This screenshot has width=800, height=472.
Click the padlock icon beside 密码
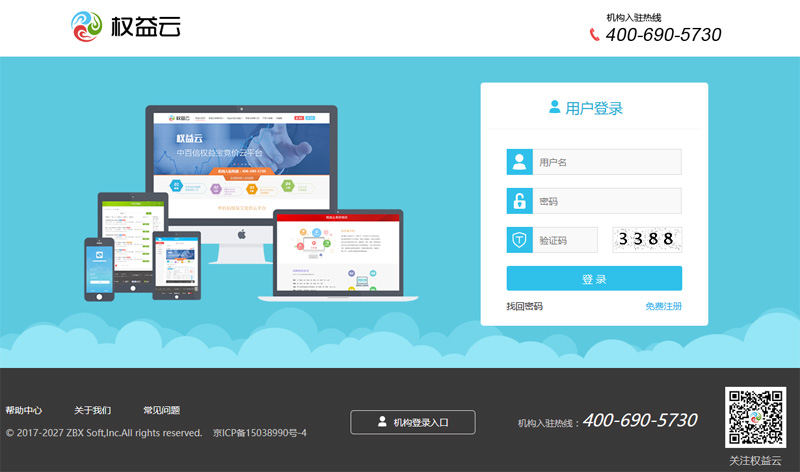(519, 201)
